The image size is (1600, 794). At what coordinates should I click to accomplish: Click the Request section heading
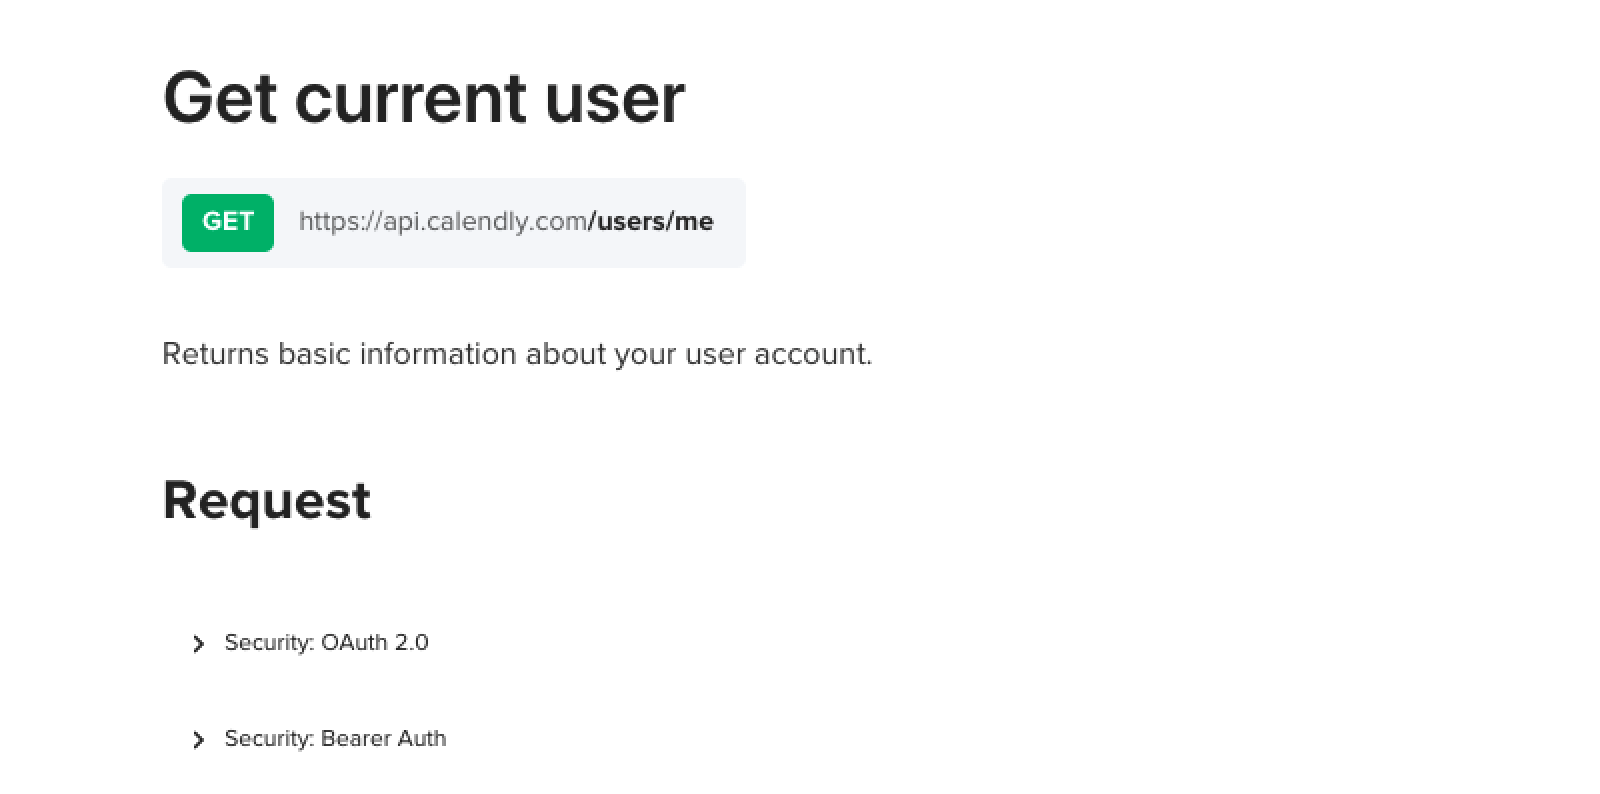tap(267, 500)
